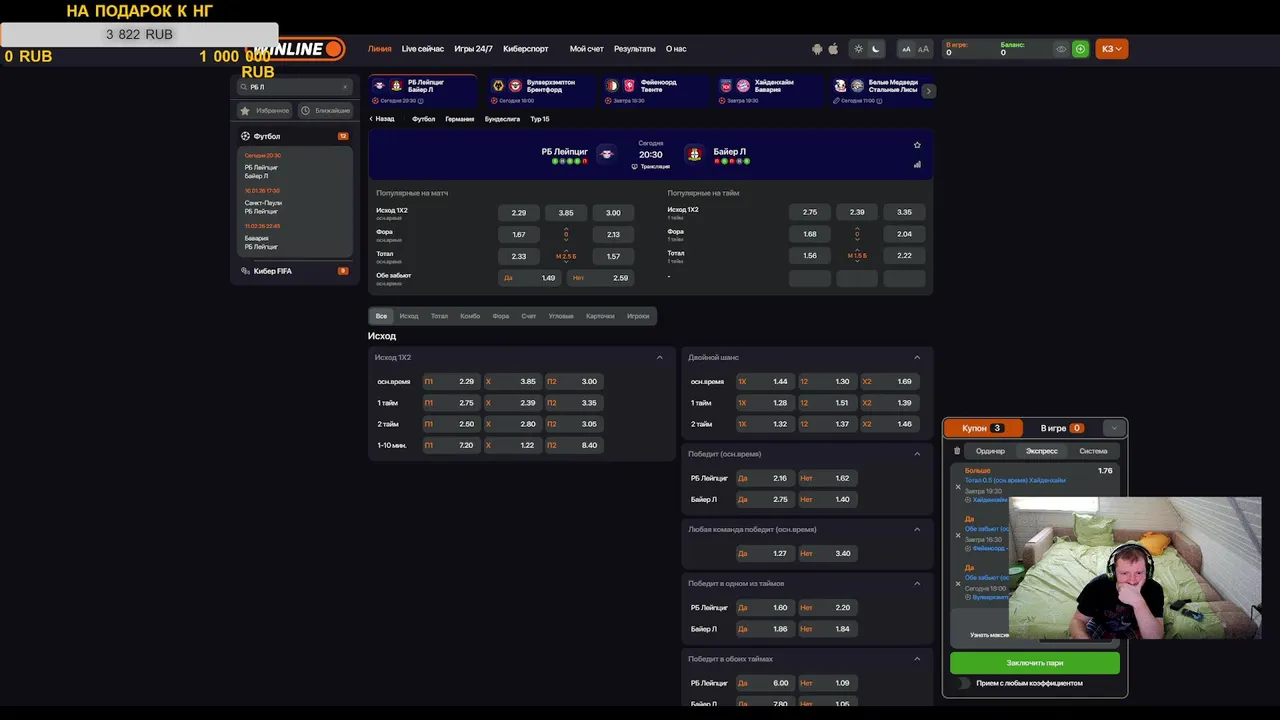Select the smaller font size button

906,49
